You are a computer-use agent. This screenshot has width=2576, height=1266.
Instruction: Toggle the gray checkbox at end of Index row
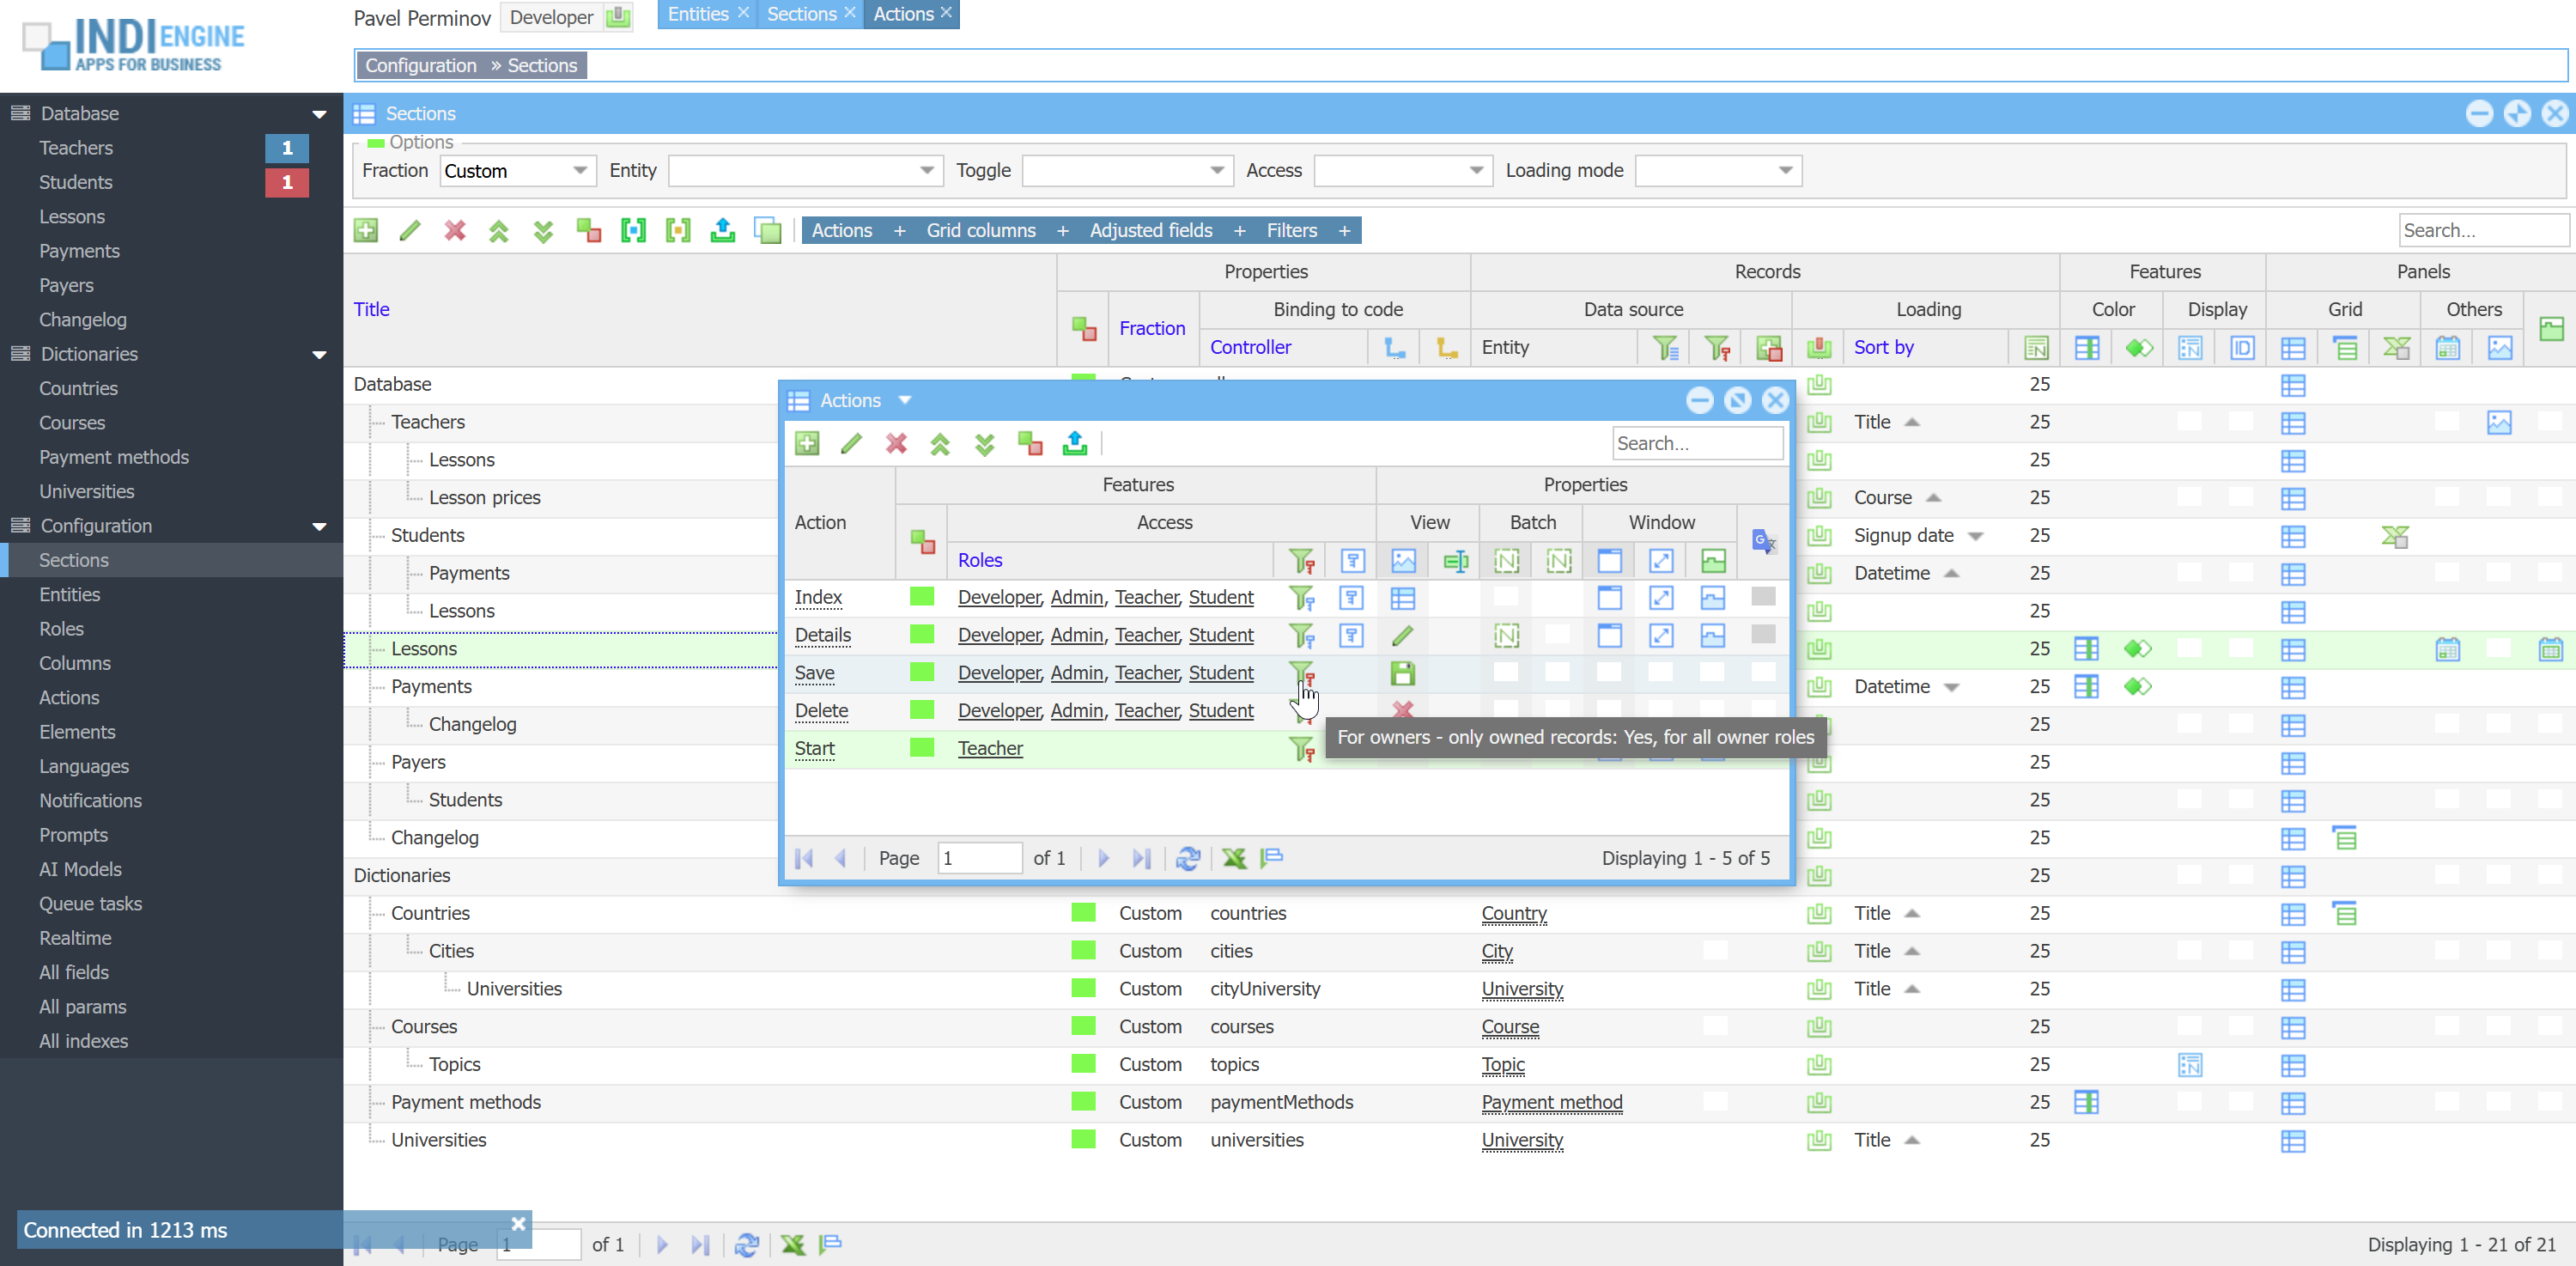(1763, 597)
